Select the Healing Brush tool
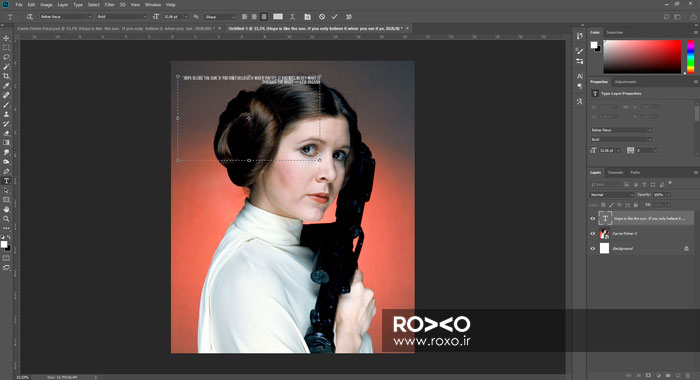The image size is (700, 380). pyautogui.click(x=6, y=95)
